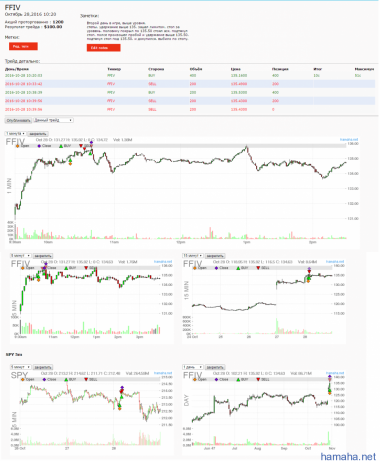Click закрепить beside the 1 день dropdown
The width and height of the screenshot is (380, 461).
pos(215,367)
